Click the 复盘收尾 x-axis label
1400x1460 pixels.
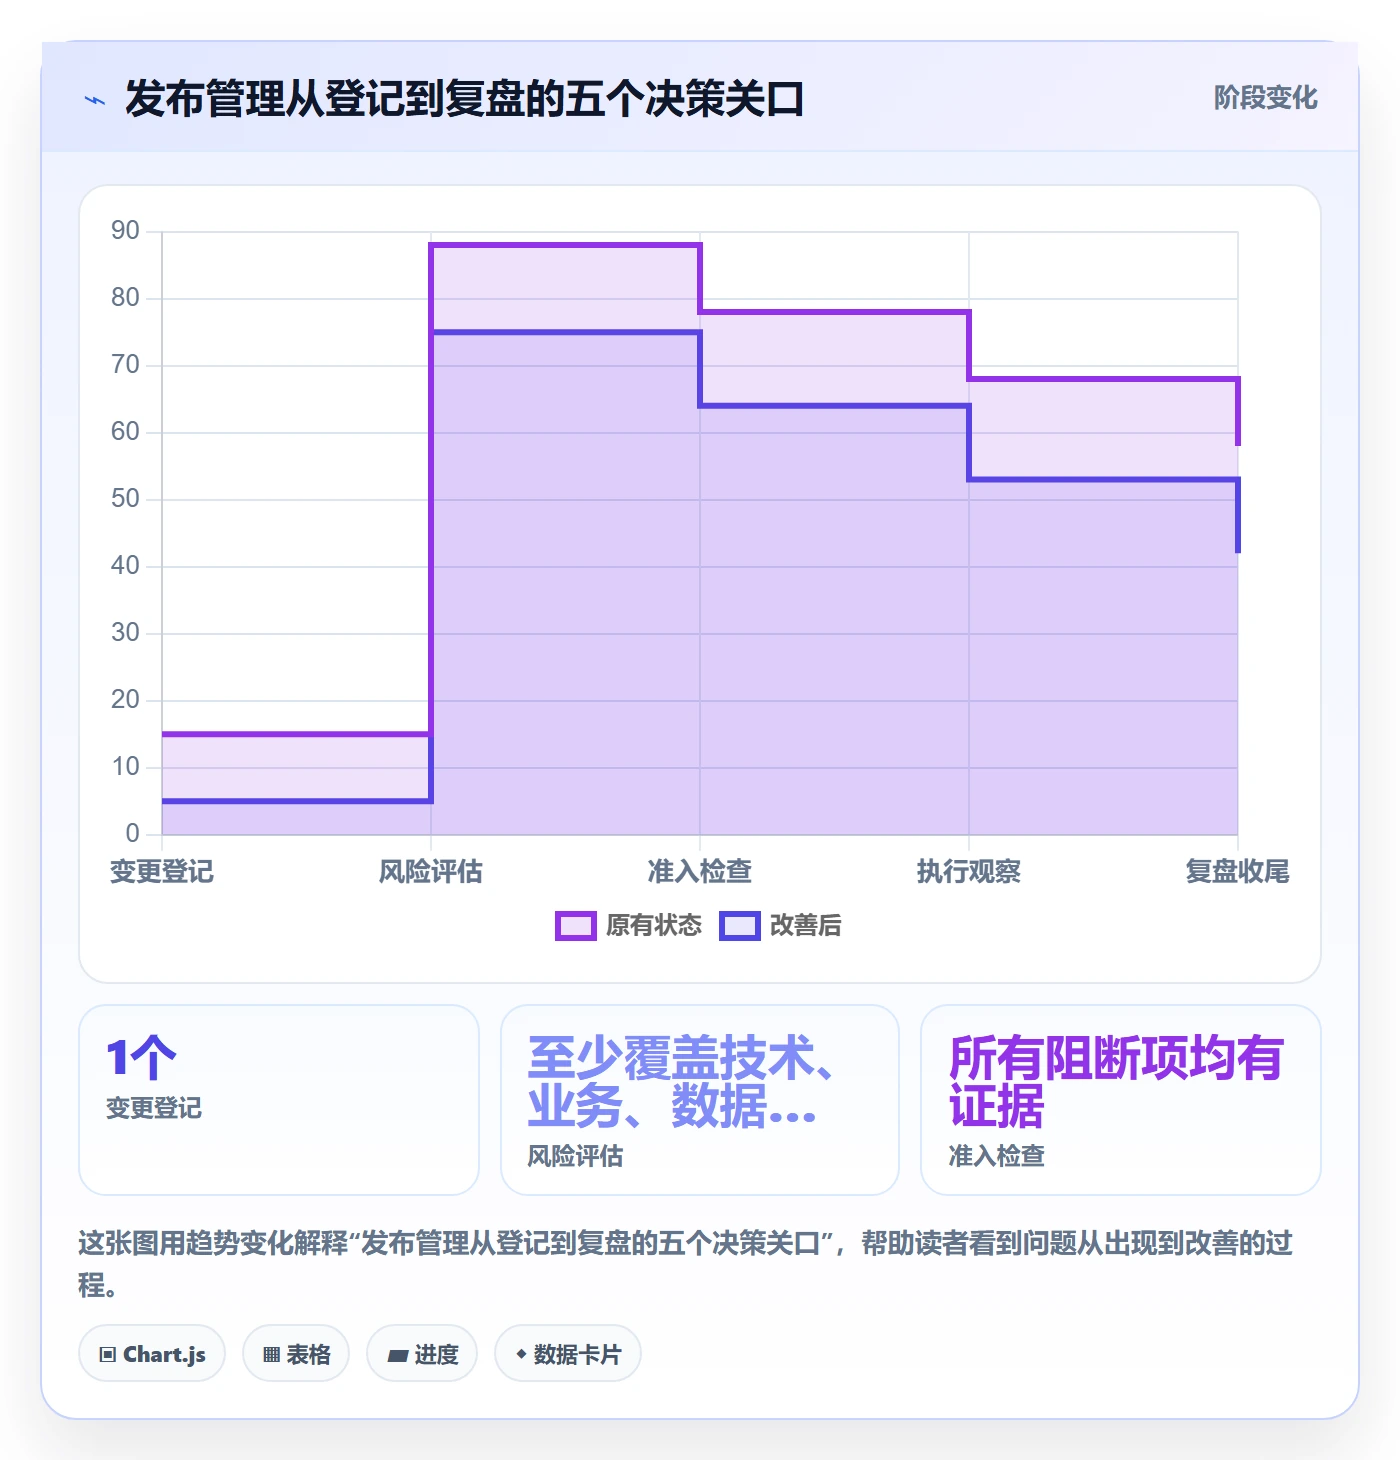point(1238,872)
